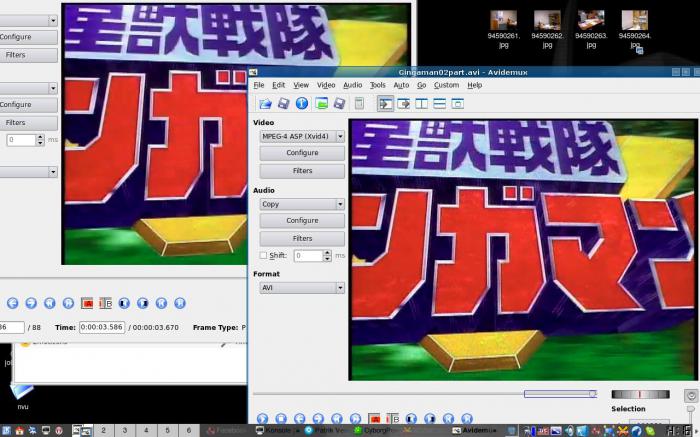Open the AVI Format dropdown

[x=302, y=288]
